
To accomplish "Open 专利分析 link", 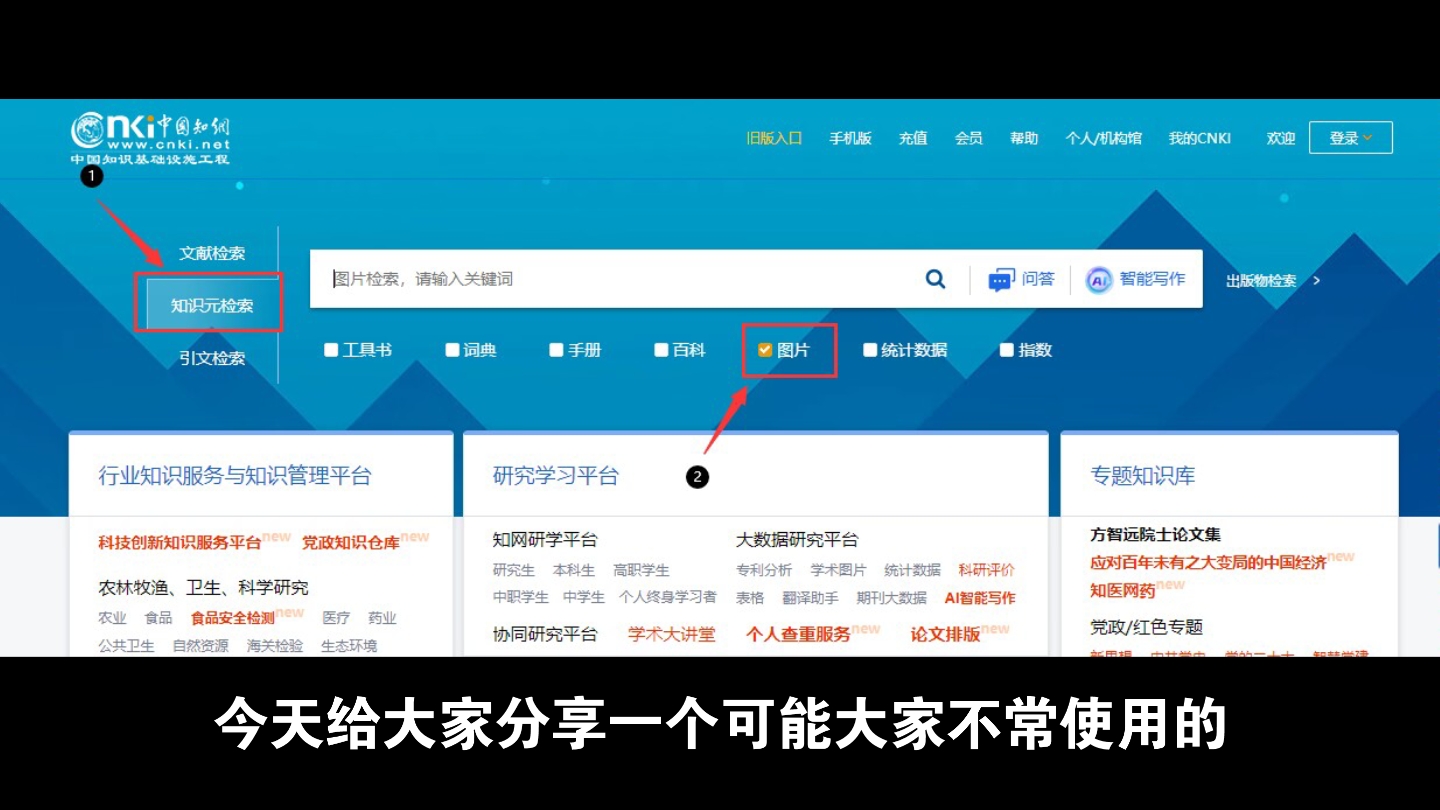I will tap(764, 570).
